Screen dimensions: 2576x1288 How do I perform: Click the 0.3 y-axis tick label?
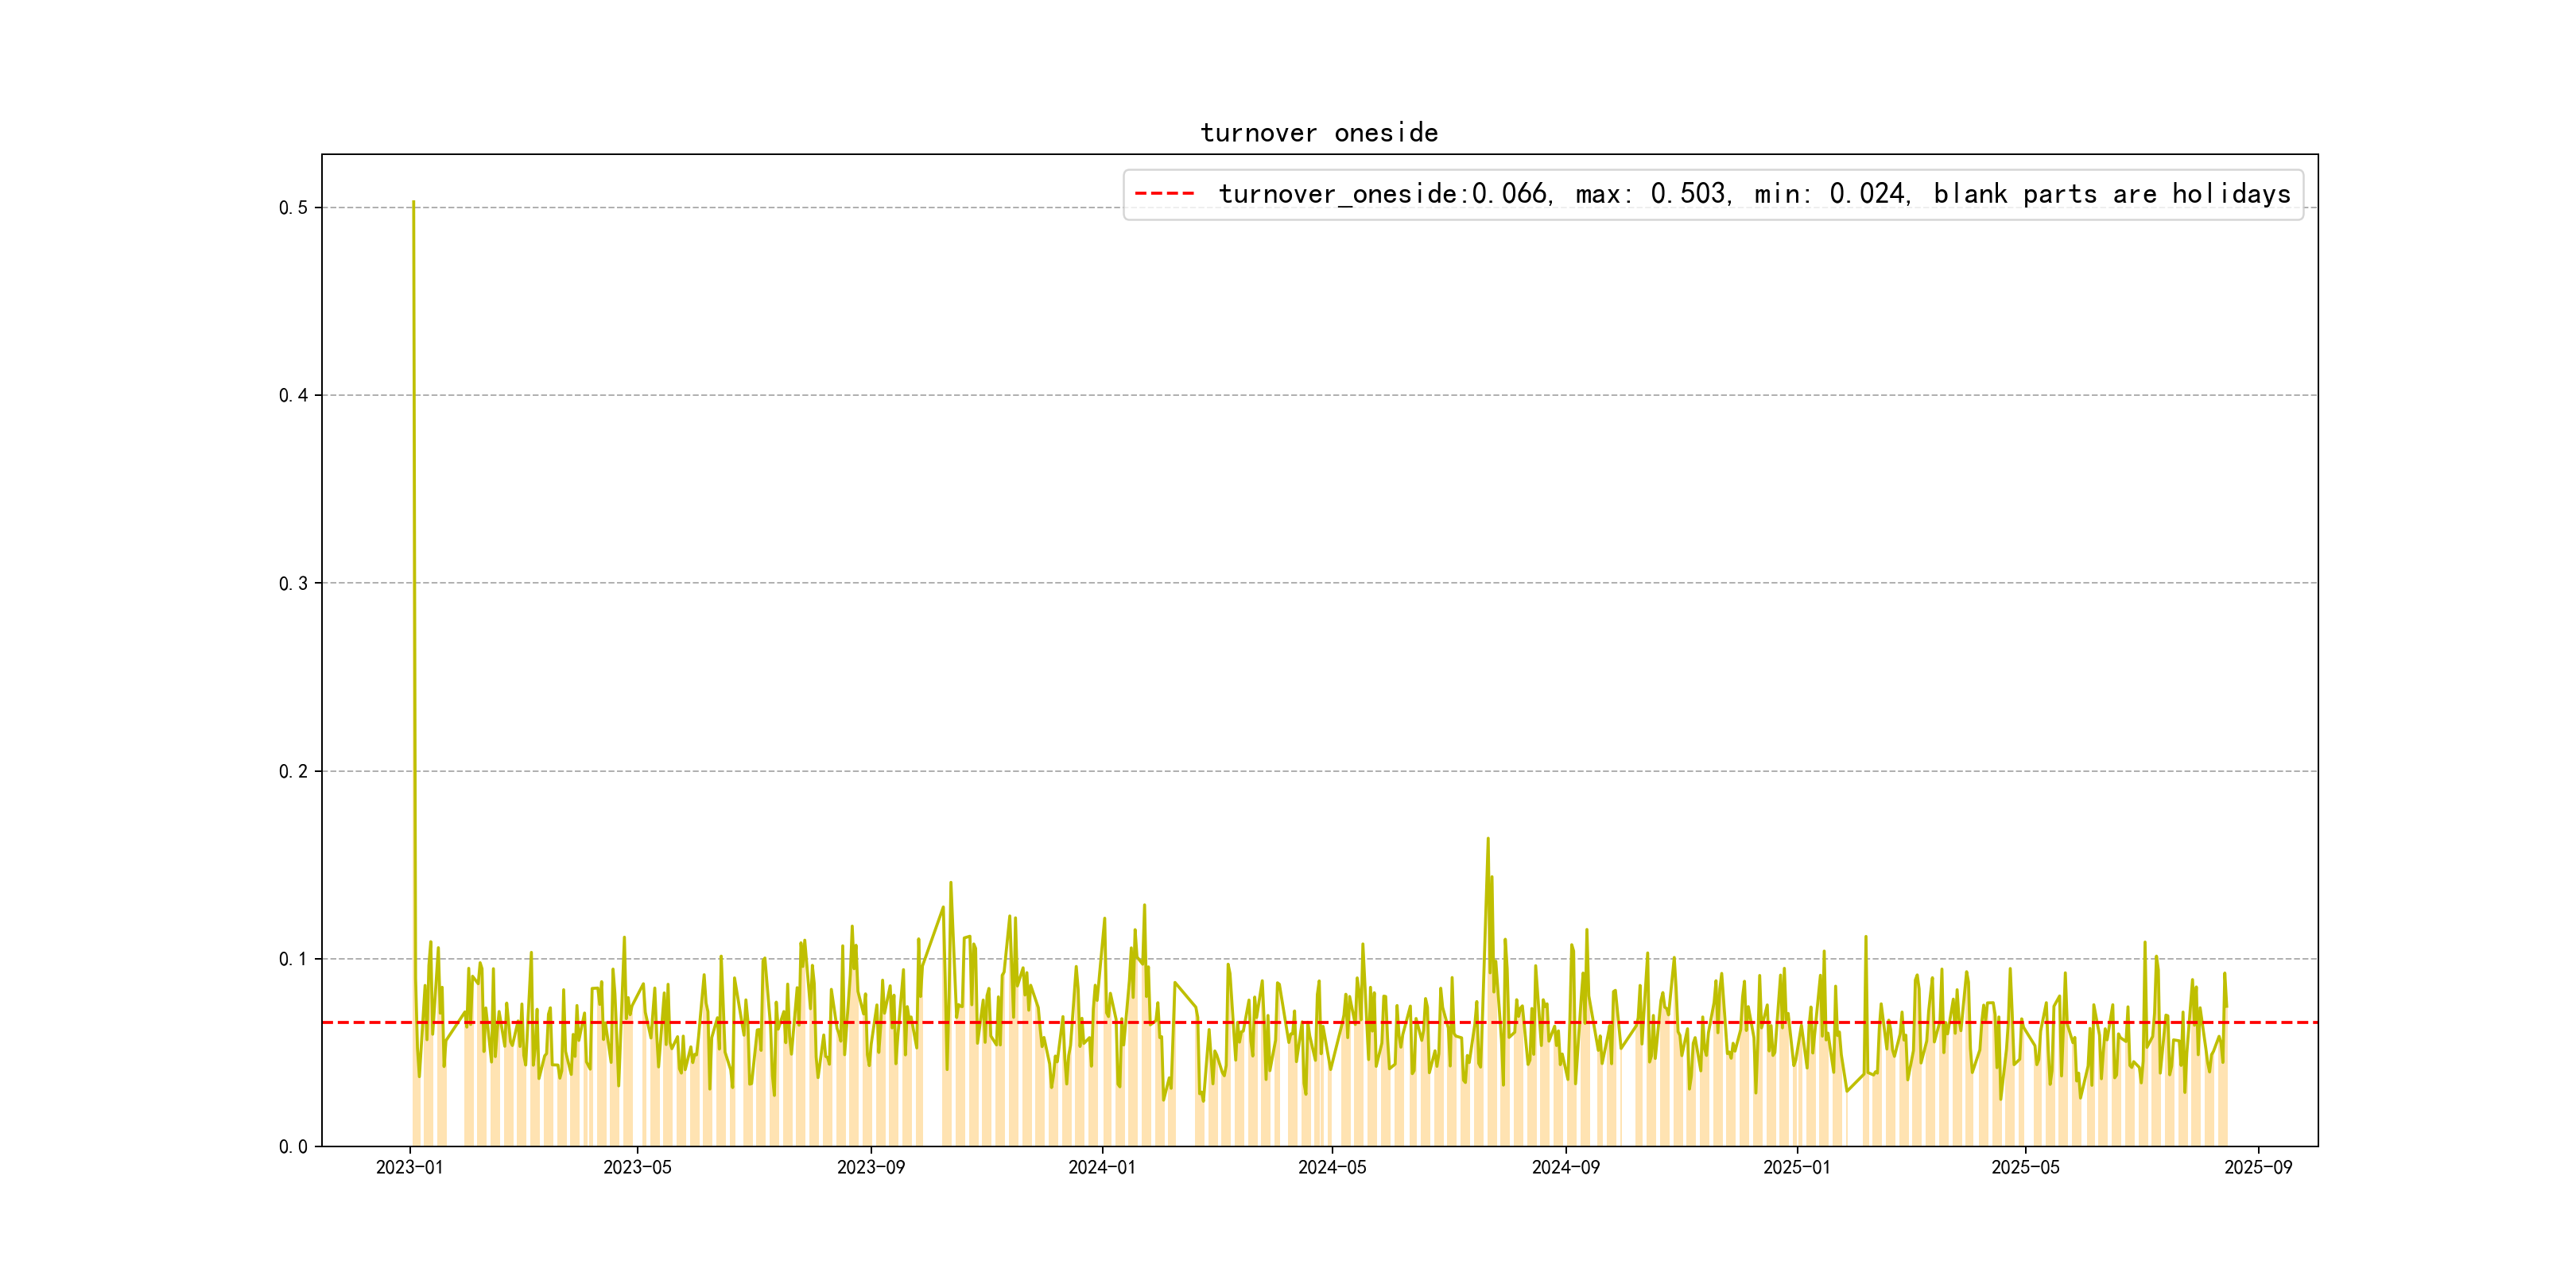[293, 584]
